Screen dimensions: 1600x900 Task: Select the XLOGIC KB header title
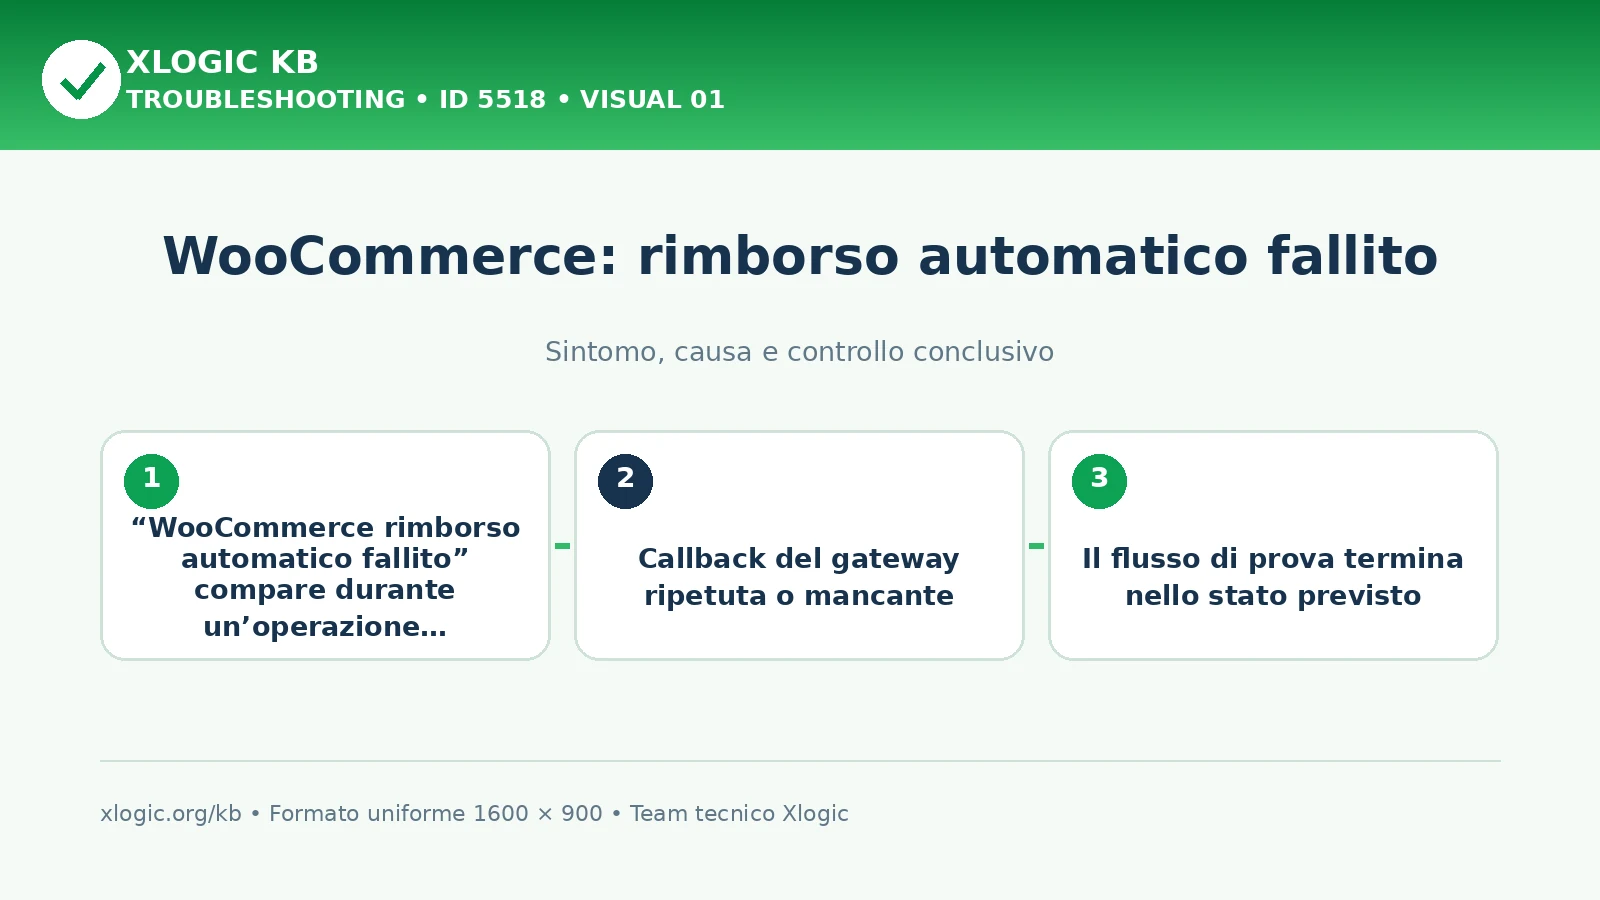[222, 62]
